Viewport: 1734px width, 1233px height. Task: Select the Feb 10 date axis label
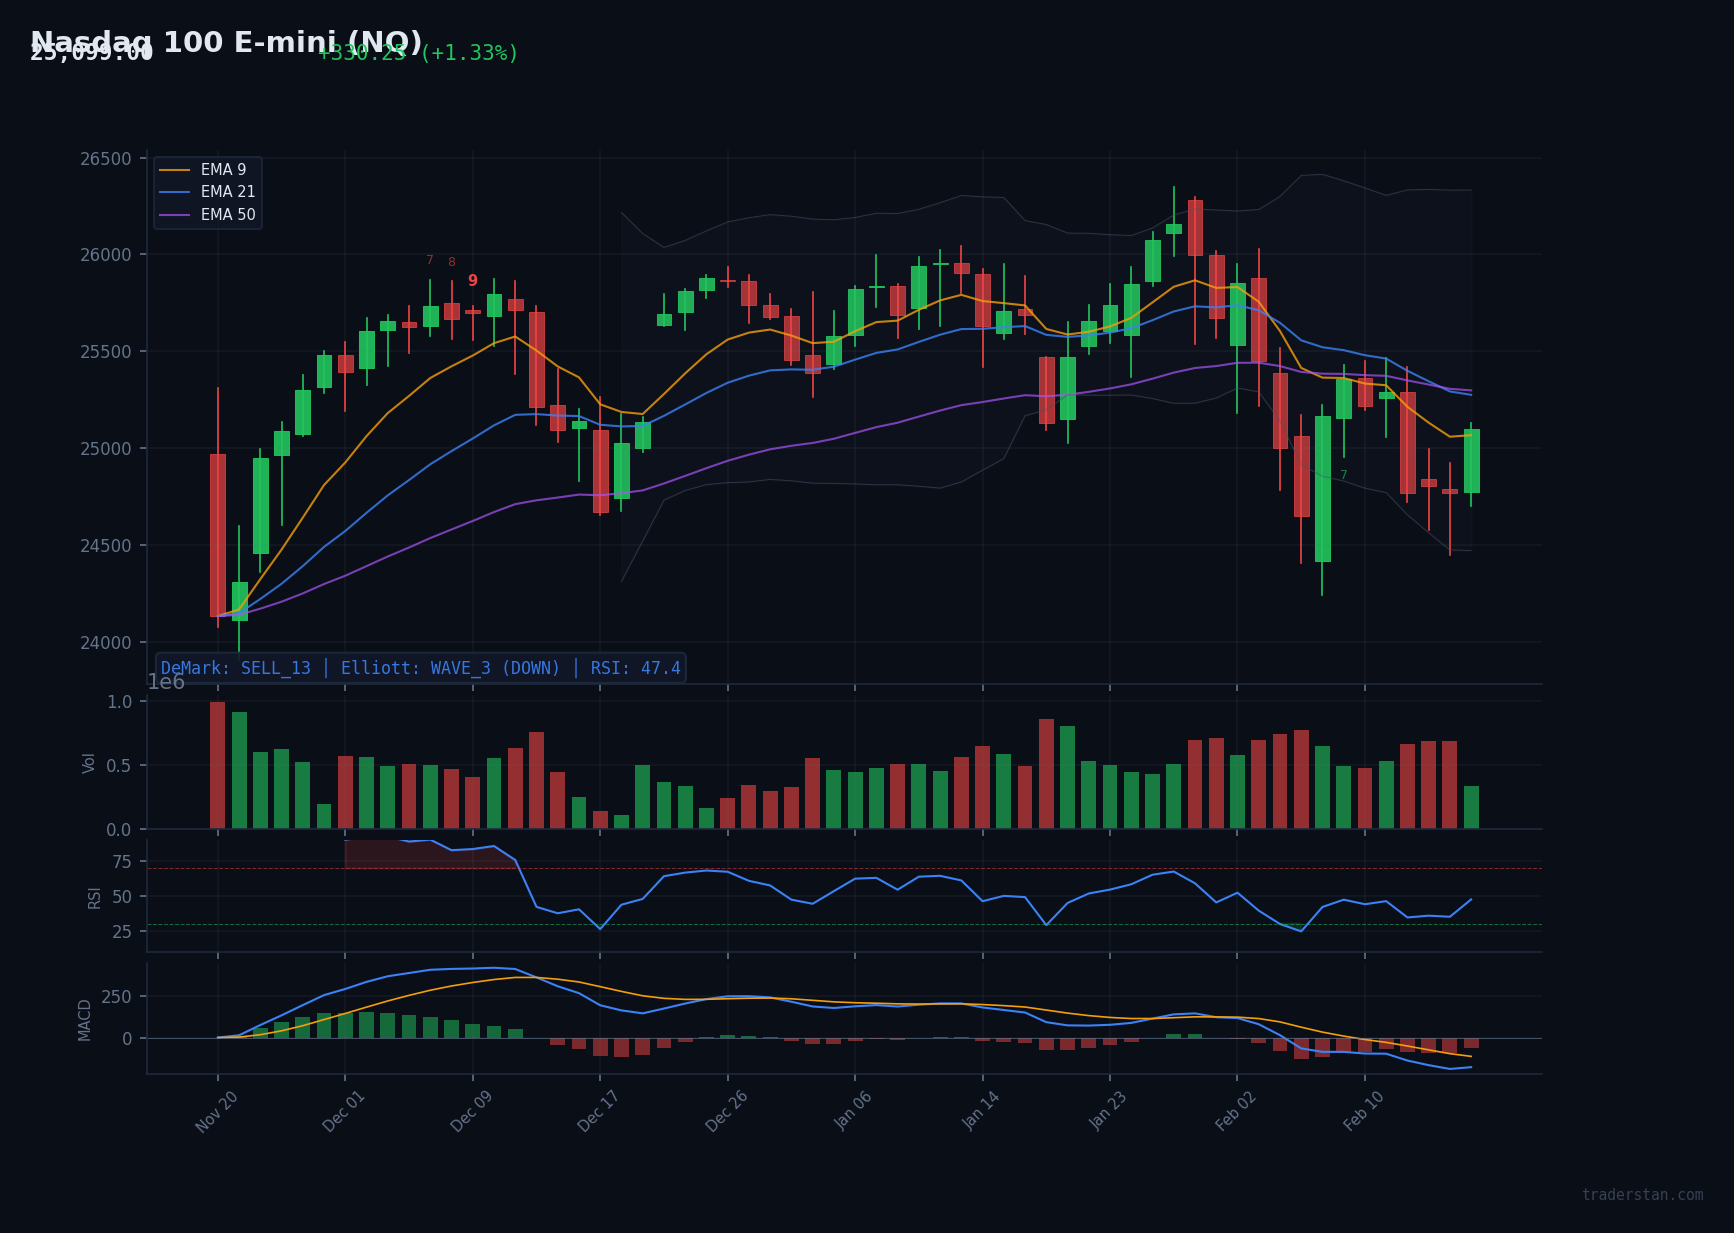click(1363, 1109)
